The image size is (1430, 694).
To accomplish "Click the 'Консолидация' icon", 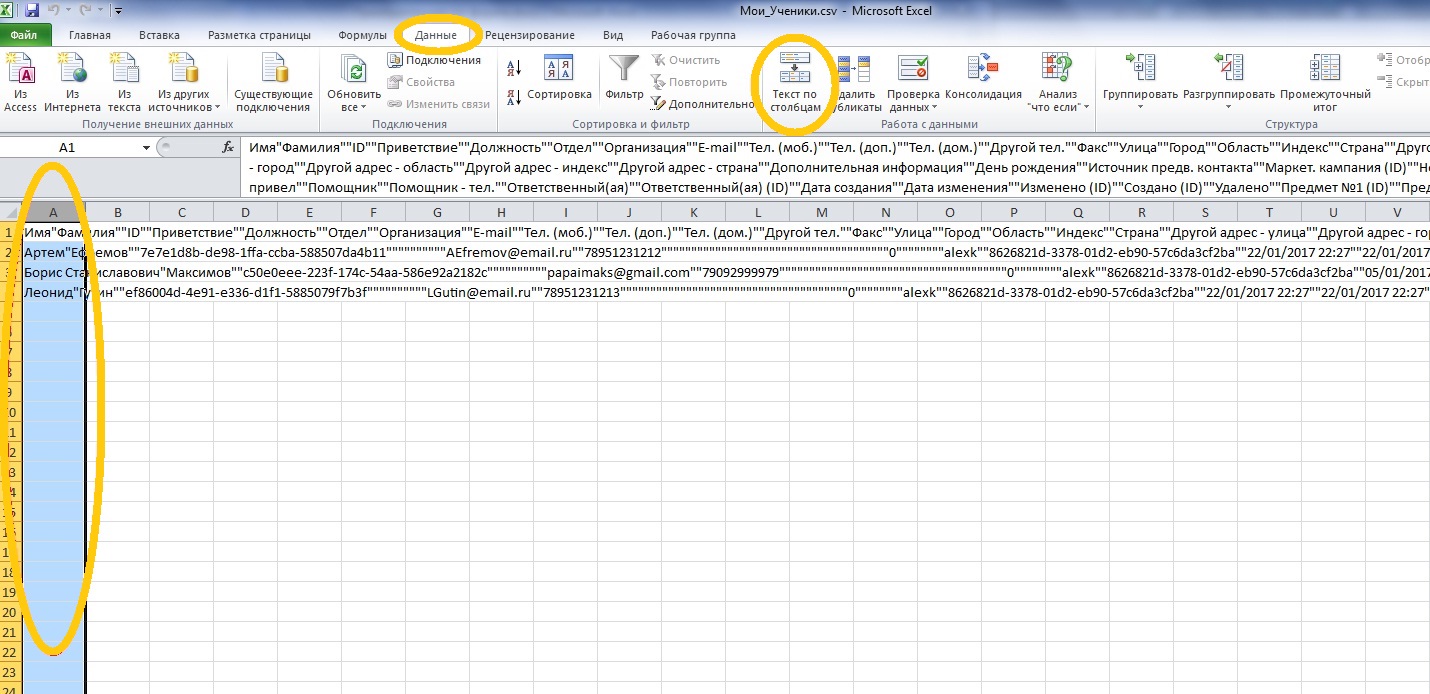I will (x=981, y=72).
